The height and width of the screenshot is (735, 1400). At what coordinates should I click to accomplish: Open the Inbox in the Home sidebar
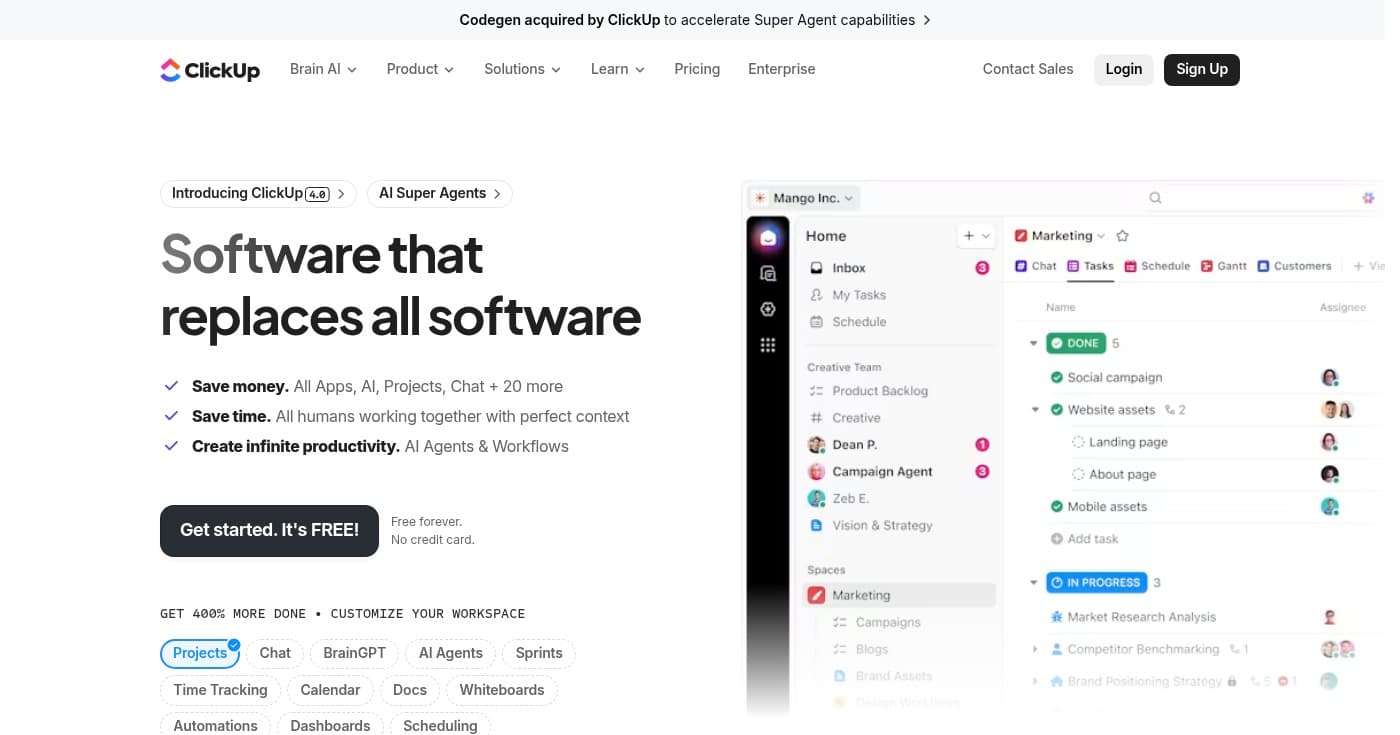click(x=847, y=267)
